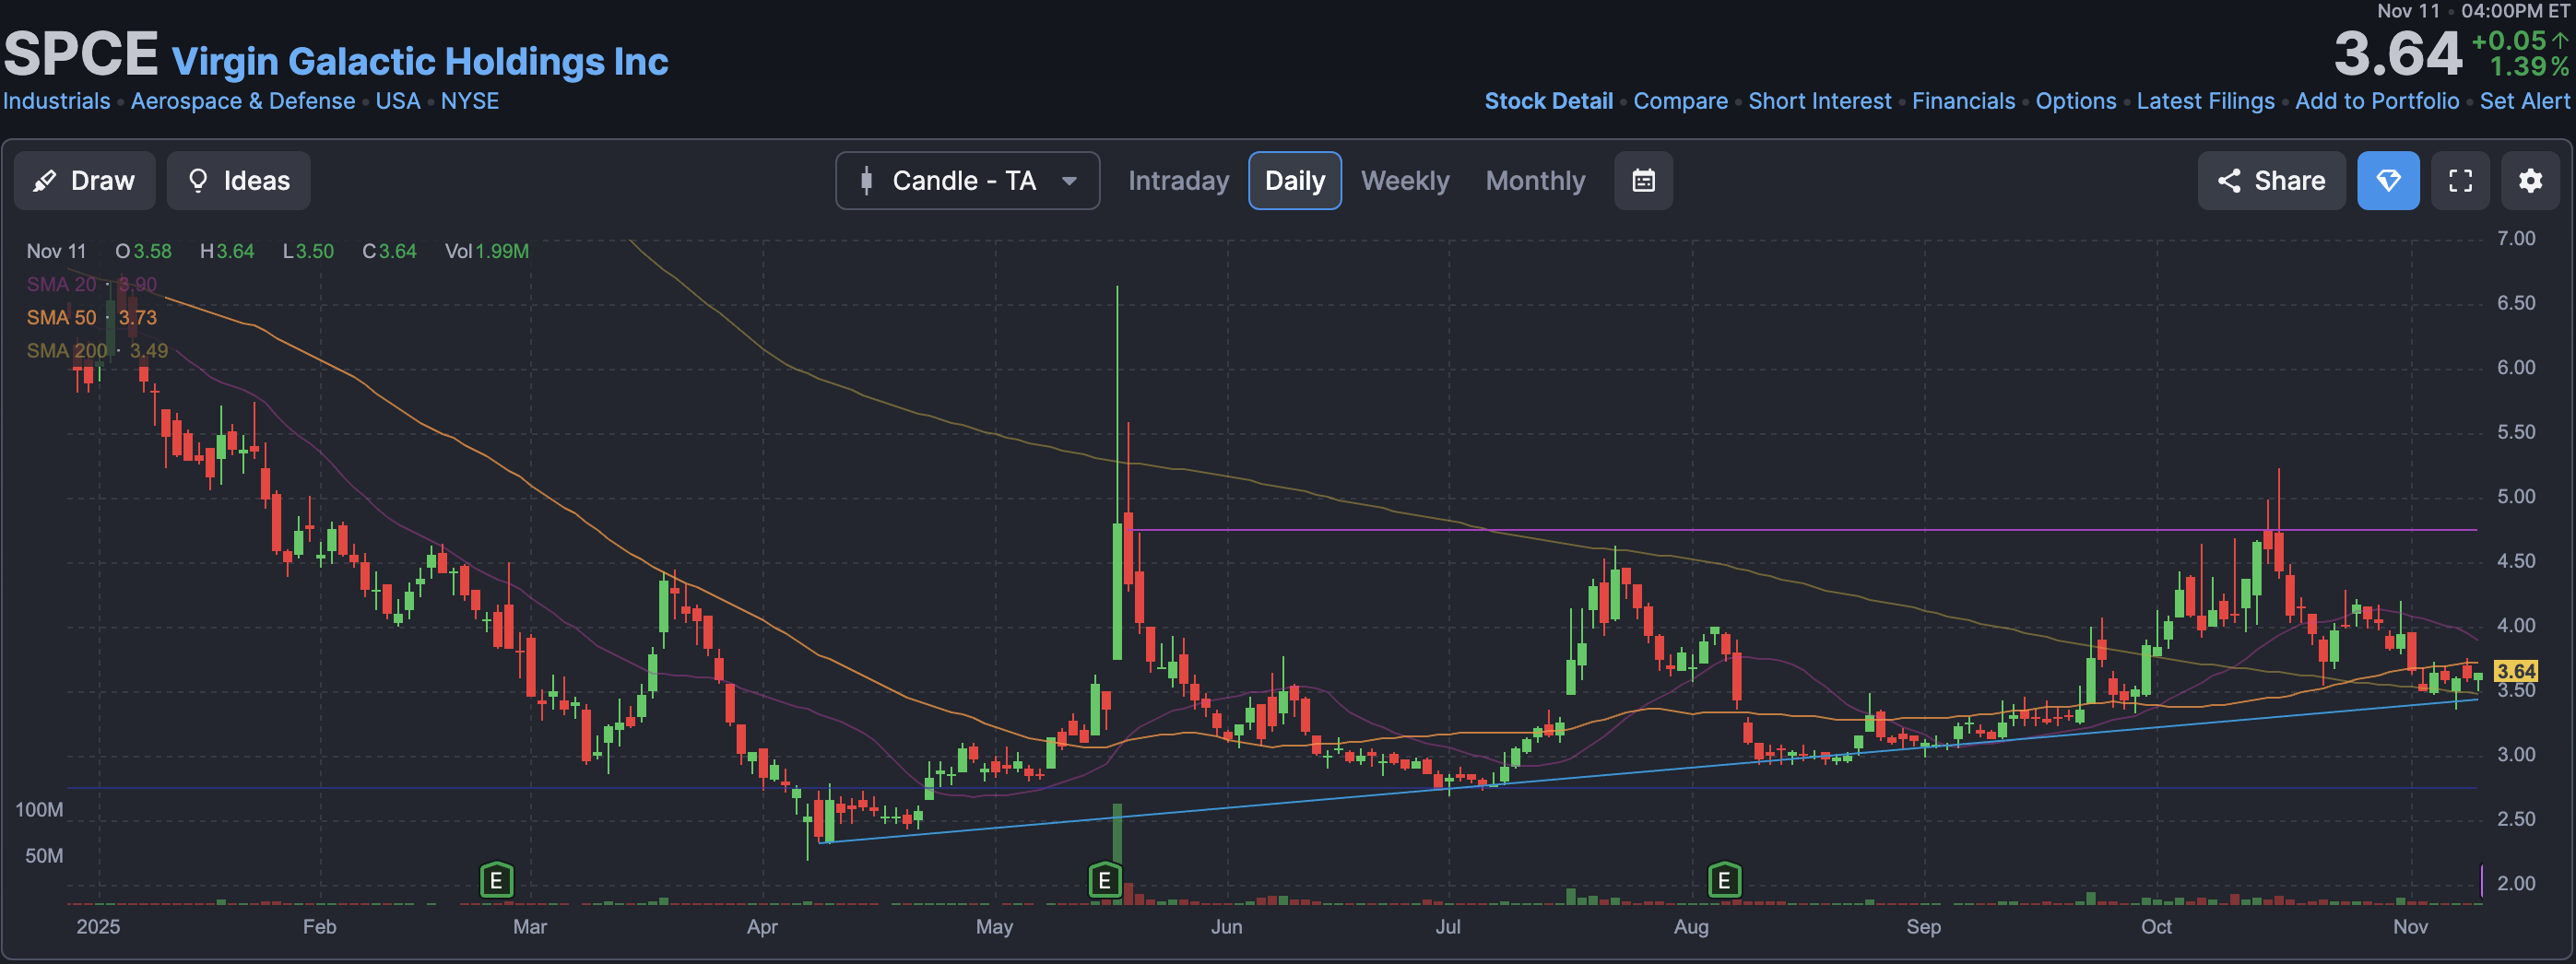Open the NYSE exchange link
Image resolution: width=2576 pixels, height=964 pixels.
[470, 101]
